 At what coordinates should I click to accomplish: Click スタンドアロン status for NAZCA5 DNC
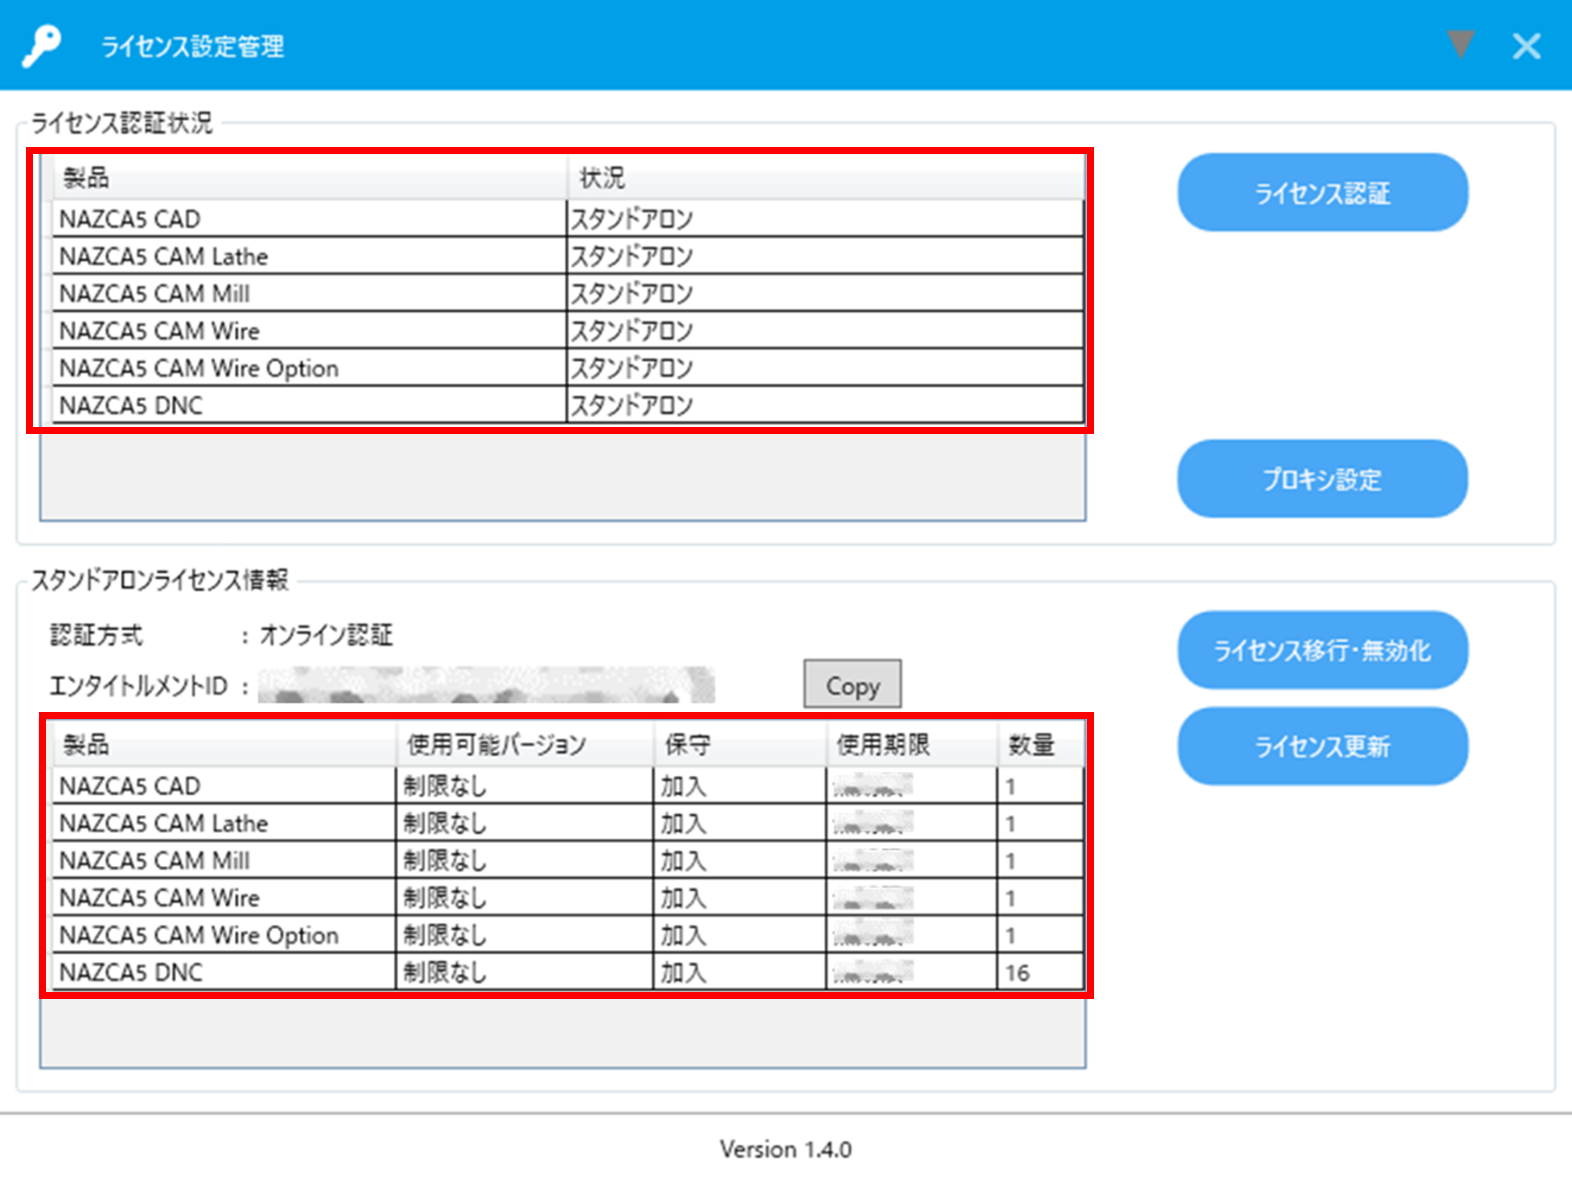825,405
